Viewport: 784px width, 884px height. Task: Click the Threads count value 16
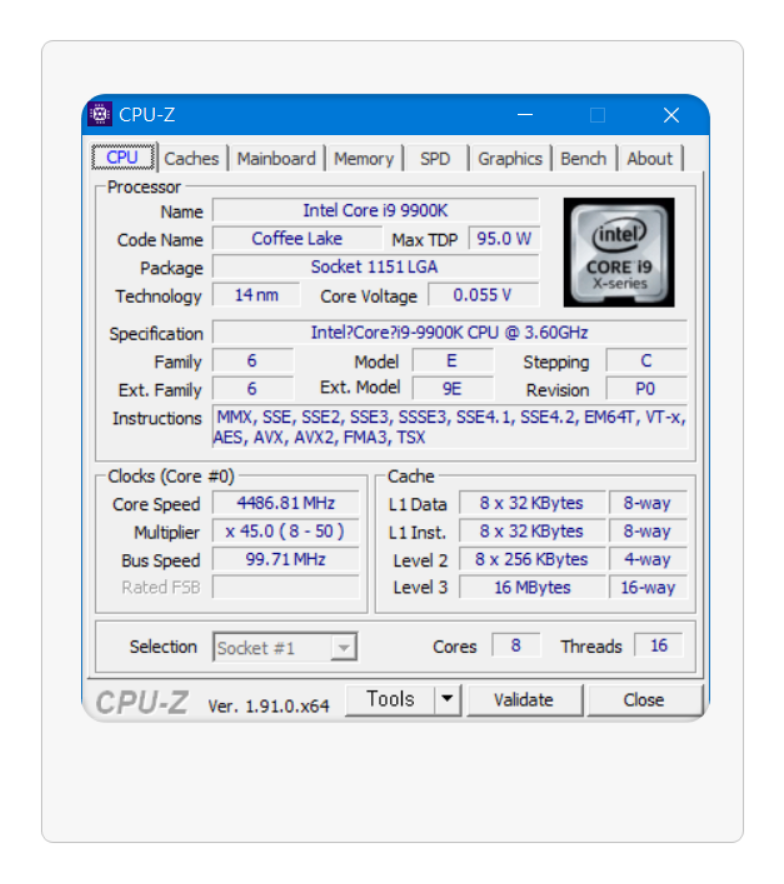[658, 646]
